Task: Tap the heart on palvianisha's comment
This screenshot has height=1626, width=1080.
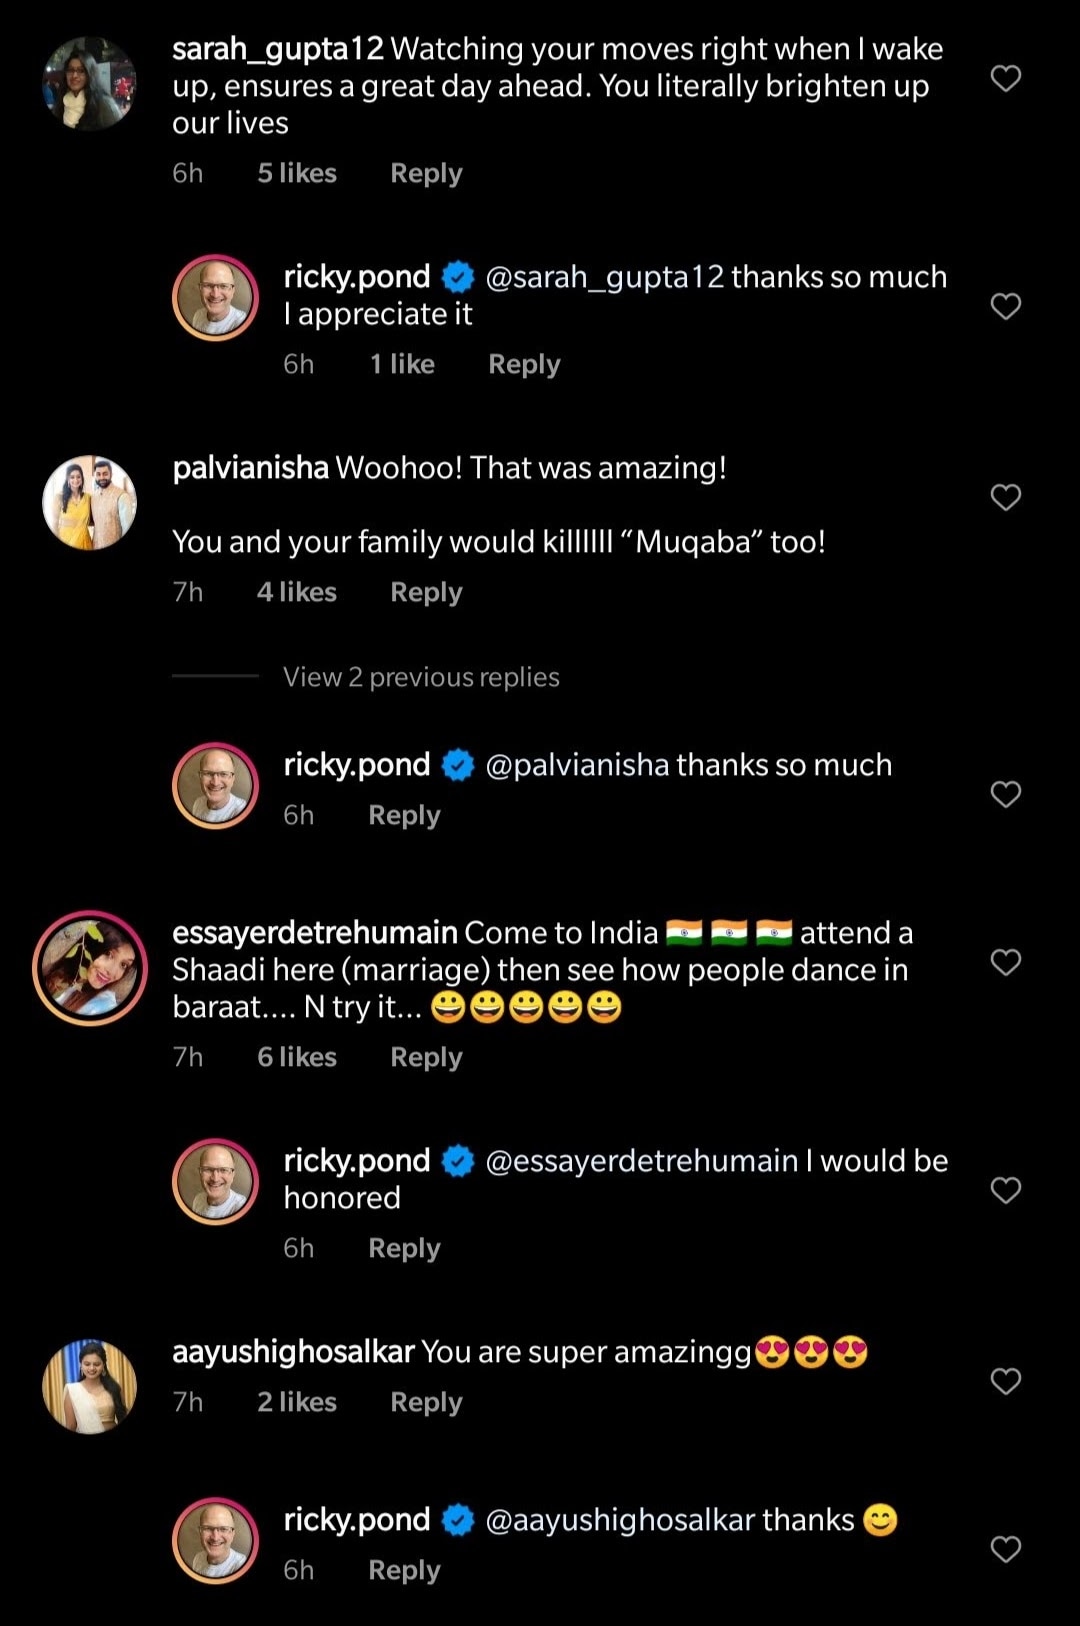Action: pyautogui.click(x=1005, y=497)
